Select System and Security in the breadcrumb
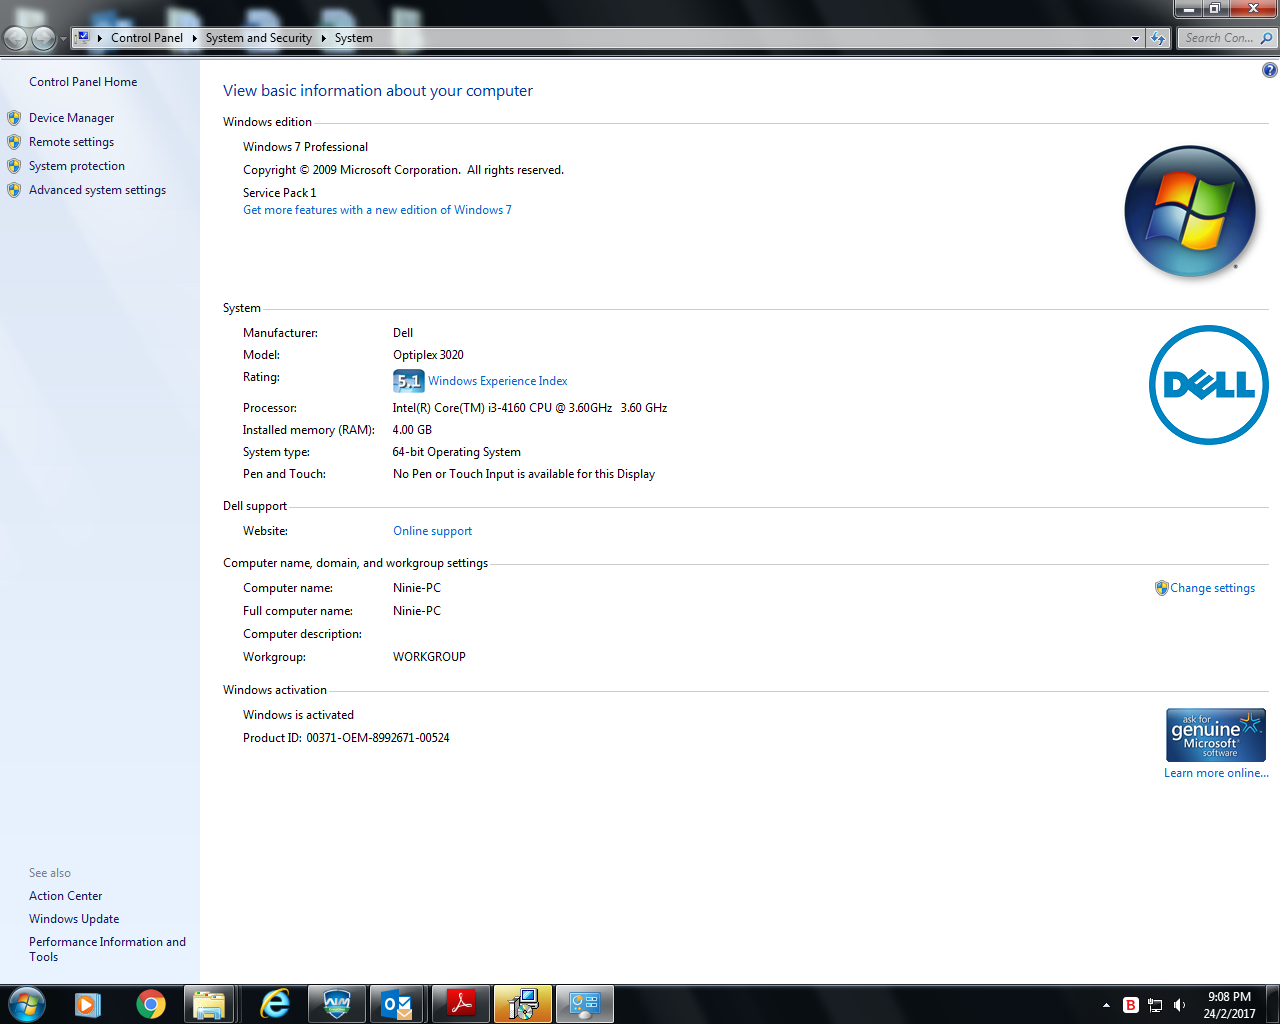 pyautogui.click(x=258, y=38)
